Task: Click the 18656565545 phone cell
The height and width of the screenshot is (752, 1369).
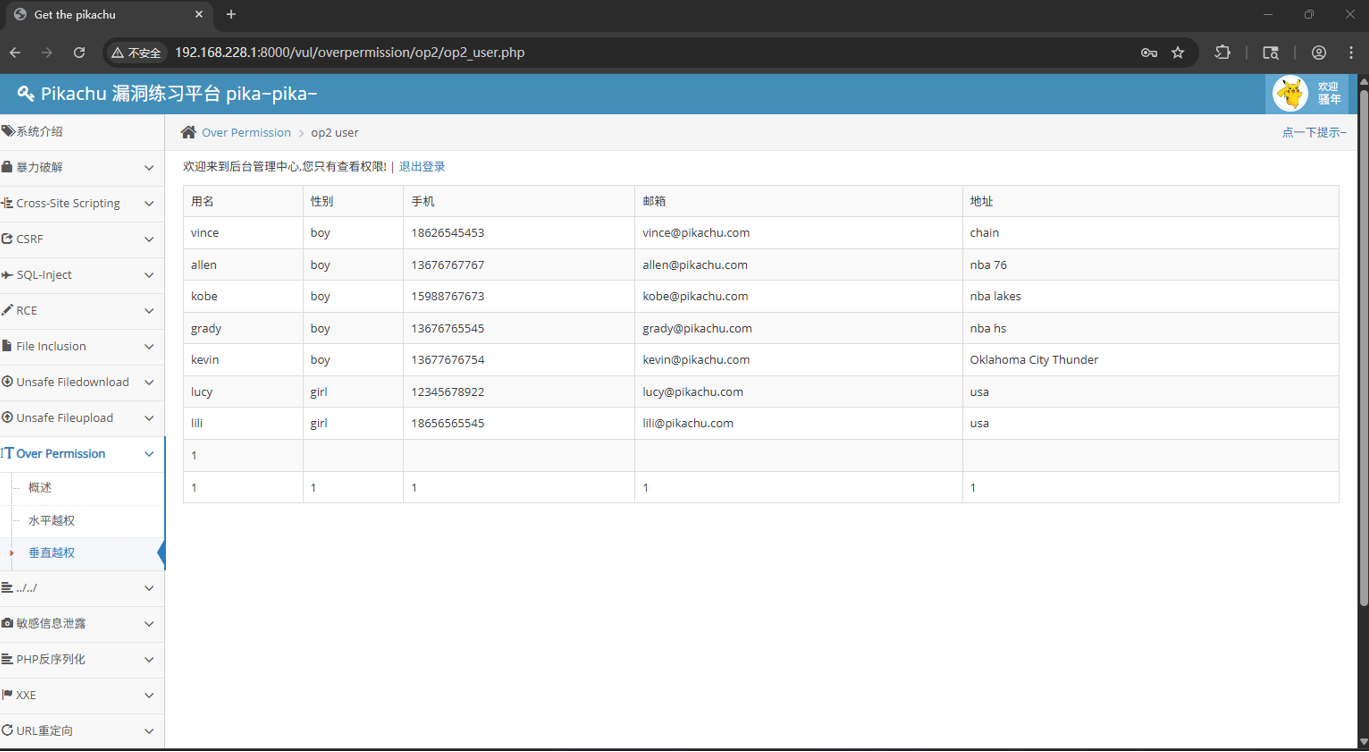Action: click(x=518, y=424)
